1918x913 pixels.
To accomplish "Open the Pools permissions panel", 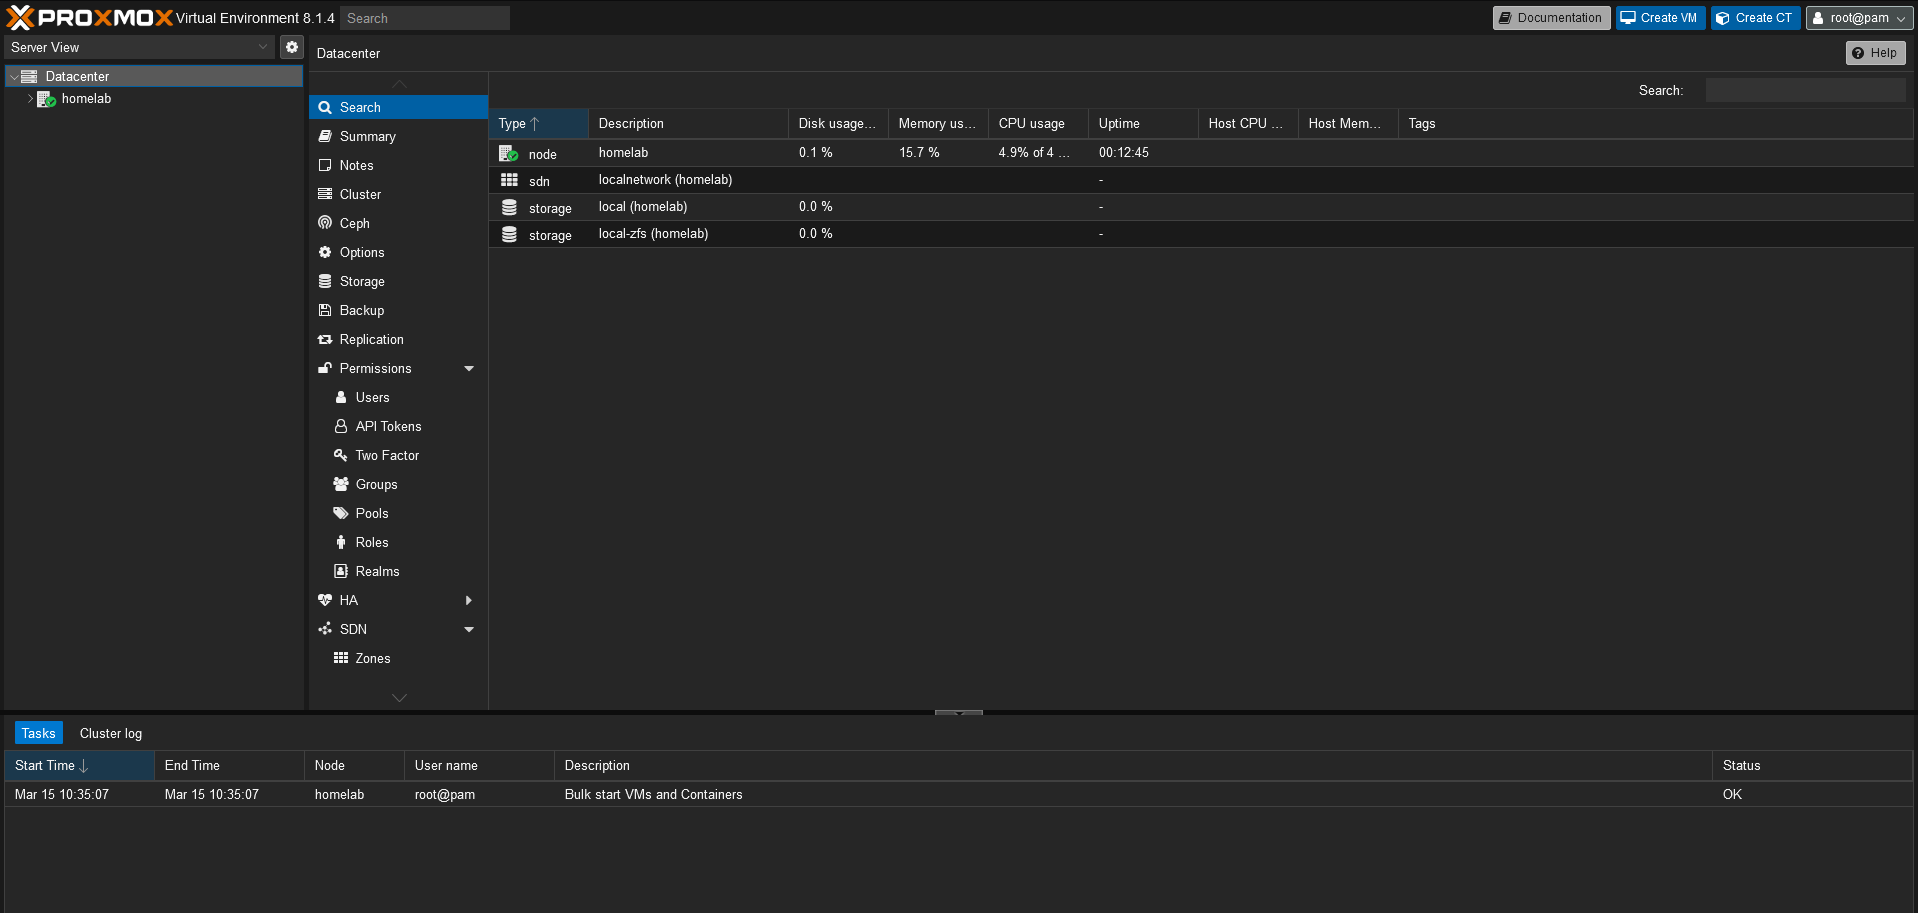I will (372, 513).
